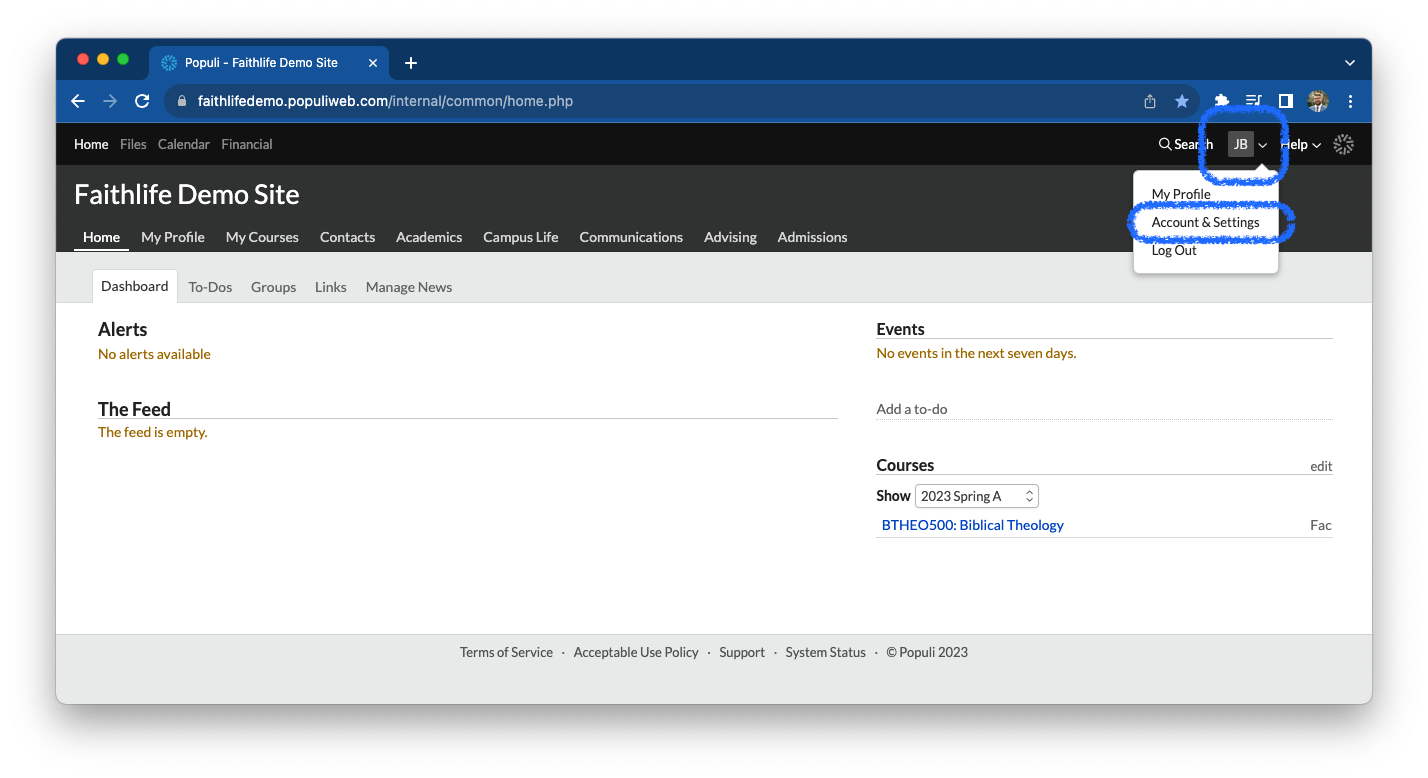The image size is (1428, 778).
Task: Click Home in the top black bar
Action: (x=91, y=144)
